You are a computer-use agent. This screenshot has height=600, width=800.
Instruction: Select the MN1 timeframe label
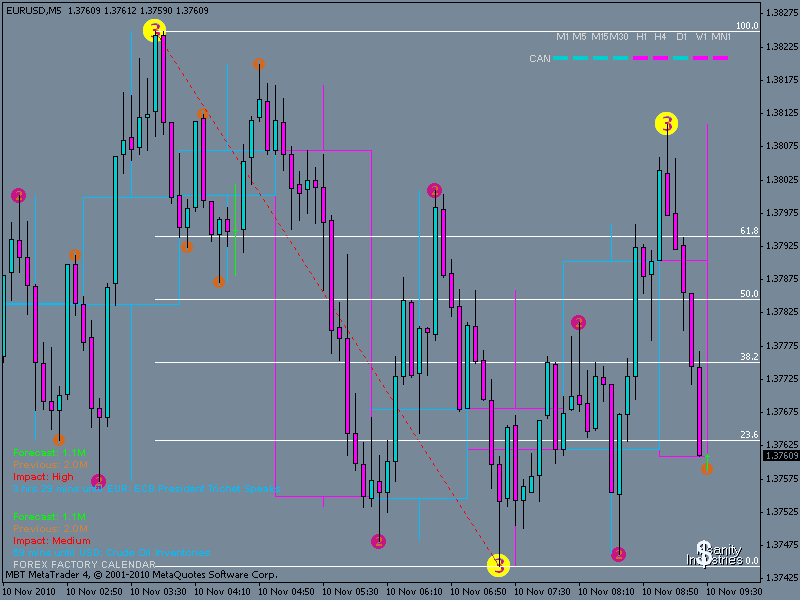(721, 37)
